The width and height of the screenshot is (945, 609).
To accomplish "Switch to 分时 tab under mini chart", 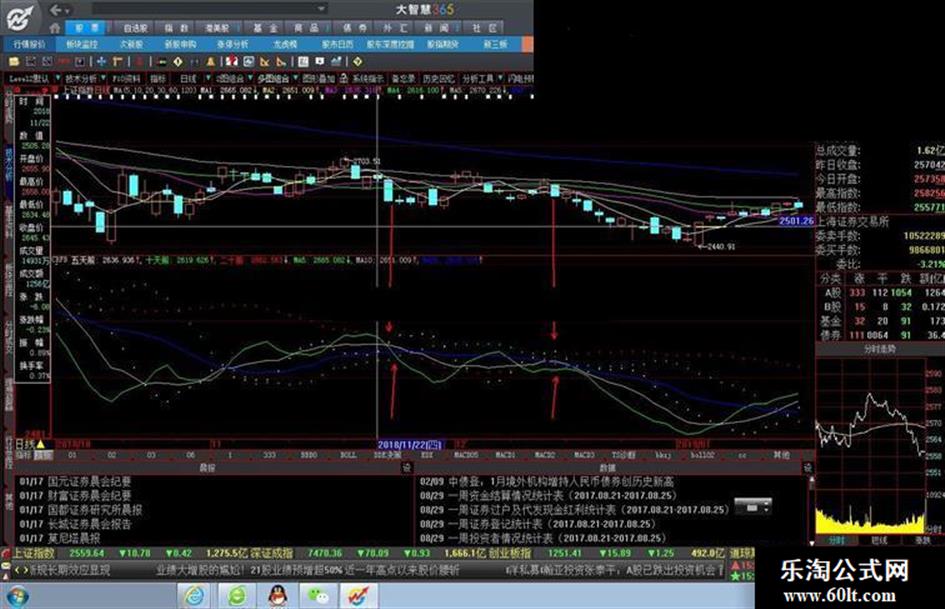I will pyautogui.click(x=836, y=540).
